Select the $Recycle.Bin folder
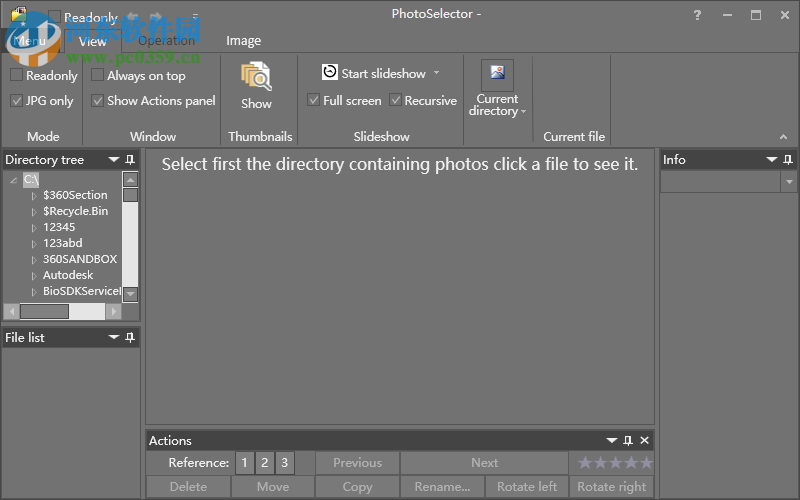 (76, 211)
